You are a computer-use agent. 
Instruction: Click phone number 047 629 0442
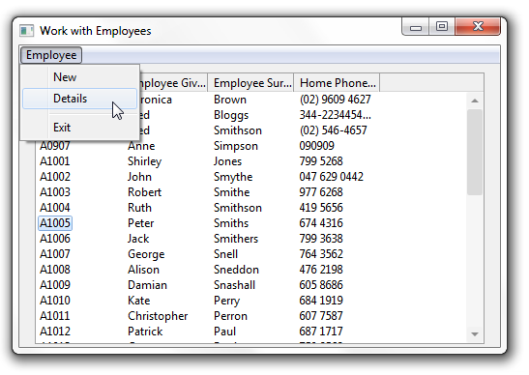[331, 177]
